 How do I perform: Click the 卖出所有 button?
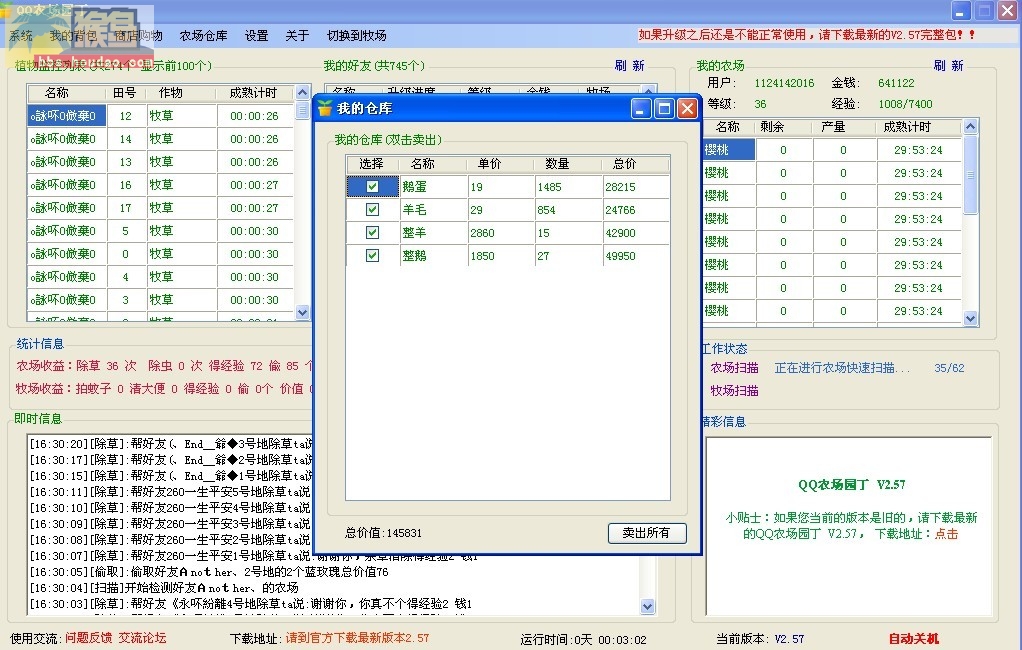pyautogui.click(x=647, y=533)
